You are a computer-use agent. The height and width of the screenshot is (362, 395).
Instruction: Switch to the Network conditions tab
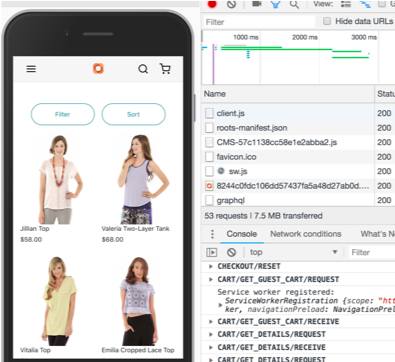tap(306, 234)
